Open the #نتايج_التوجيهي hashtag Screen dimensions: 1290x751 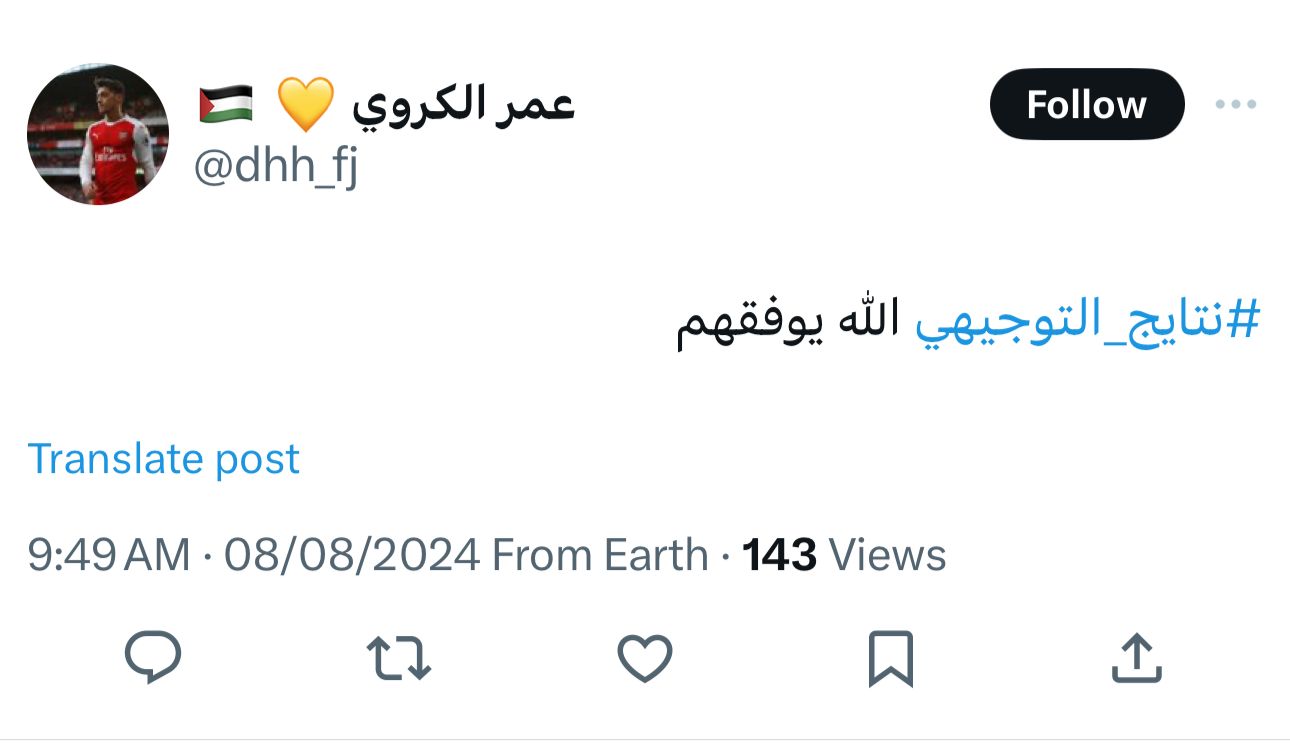(1087, 323)
